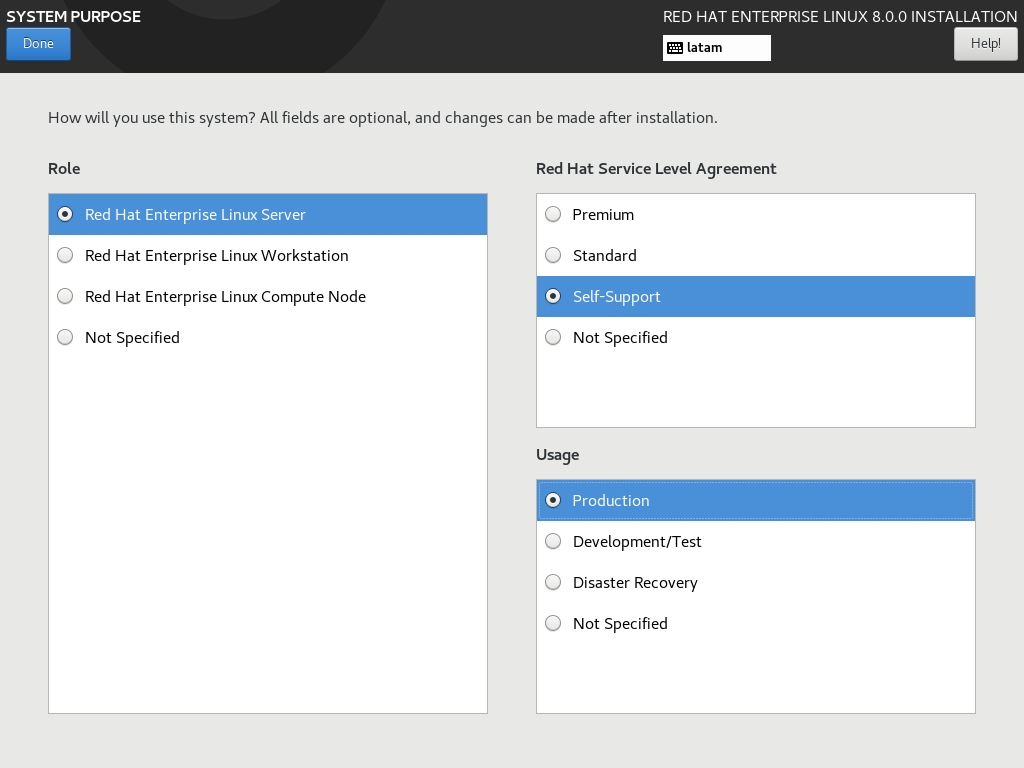
Task: Select Premium service level agreement
Action: (603, 215)
